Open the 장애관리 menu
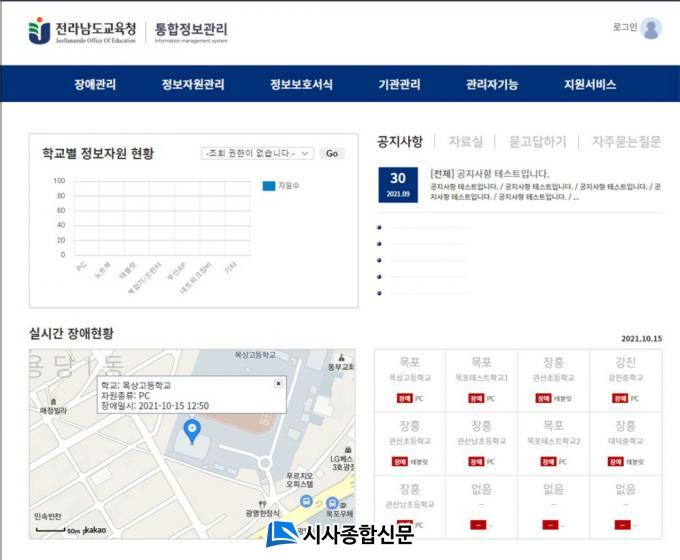 pos(95,85)
